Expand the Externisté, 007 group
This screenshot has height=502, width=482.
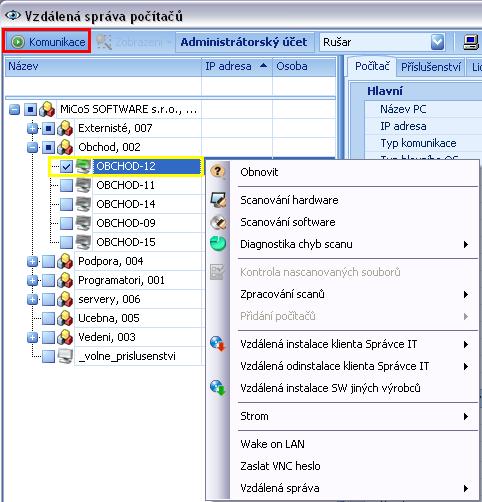coord(32,128)
